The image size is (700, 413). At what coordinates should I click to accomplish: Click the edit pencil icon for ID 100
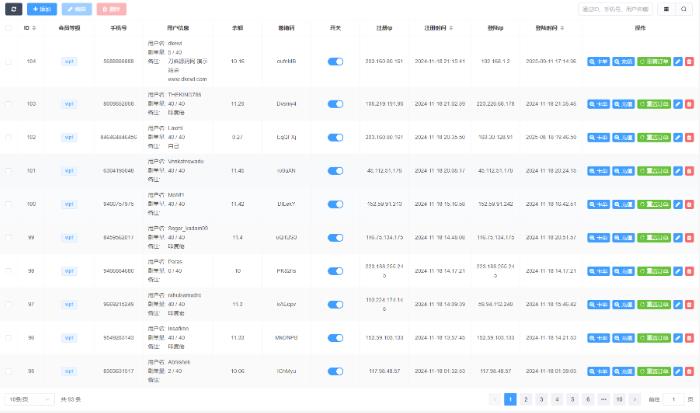click(679, 204)
